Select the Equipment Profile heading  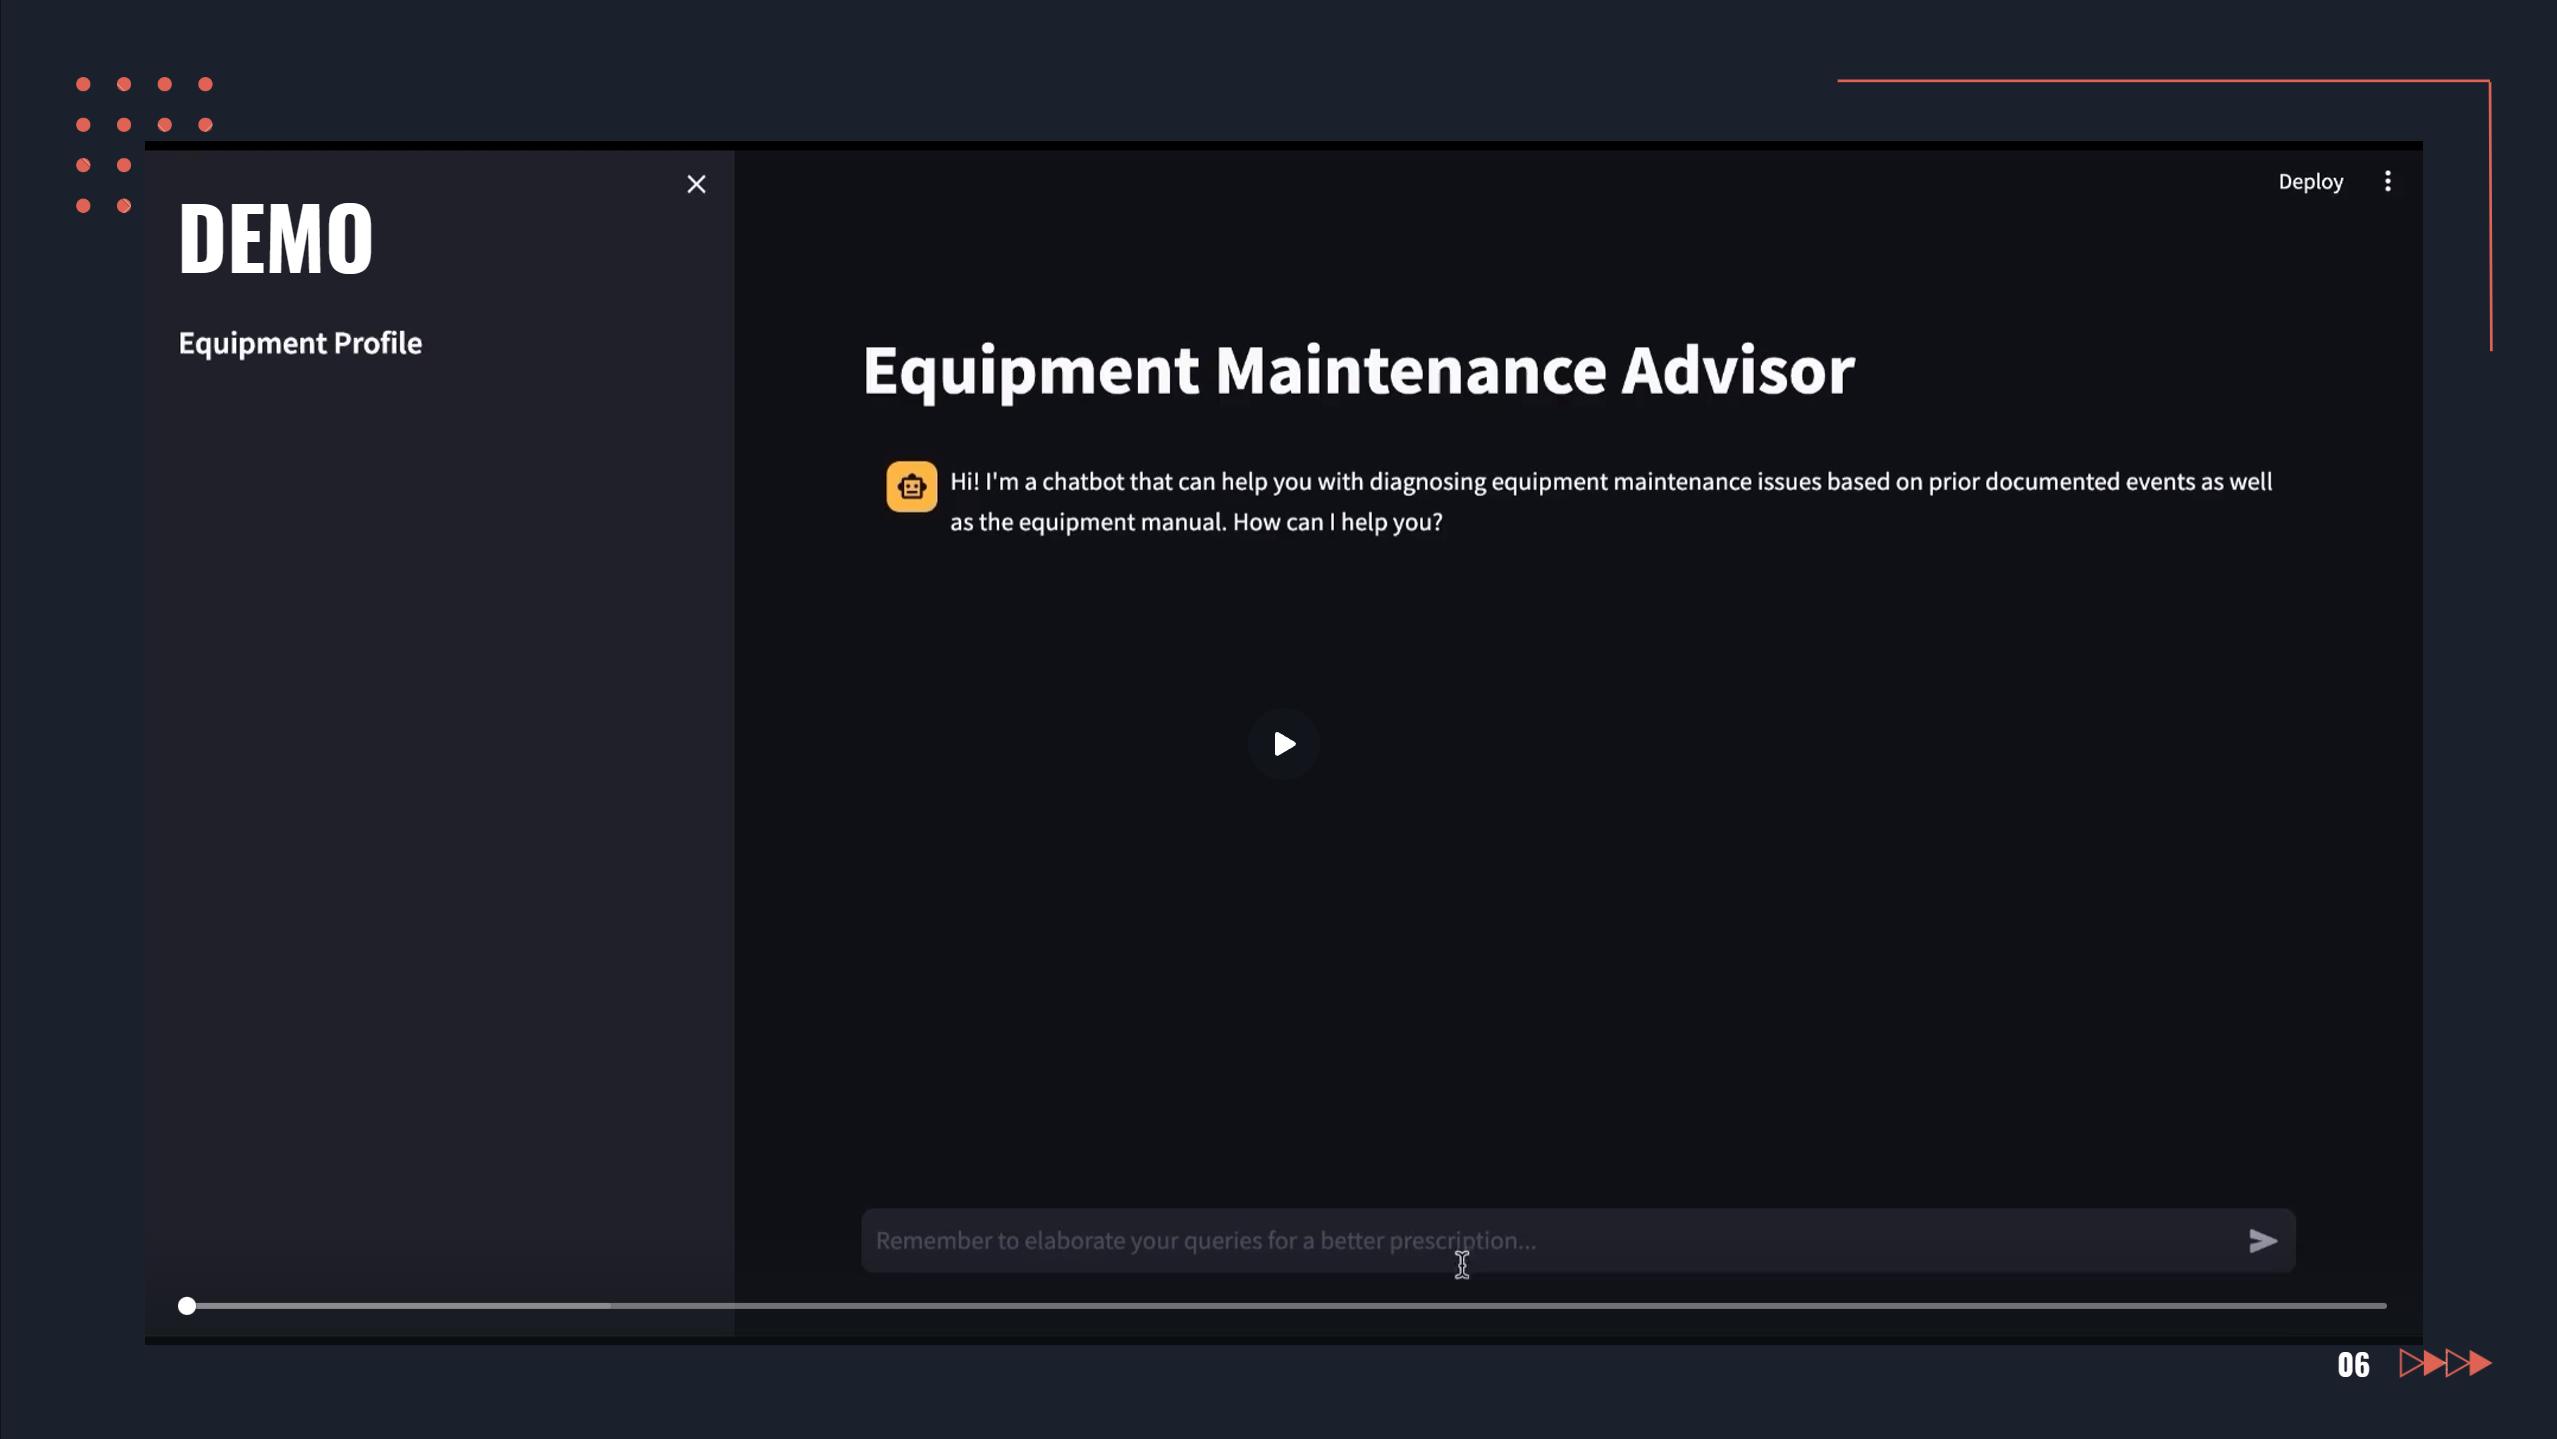(300, 343)
